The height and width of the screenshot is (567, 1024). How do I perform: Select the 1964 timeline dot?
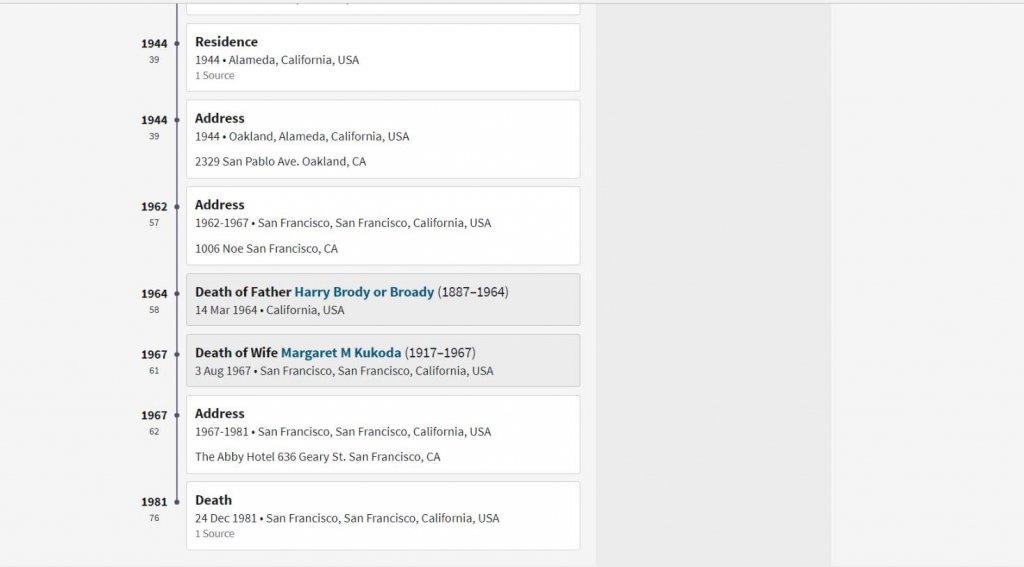coord(177,294)
